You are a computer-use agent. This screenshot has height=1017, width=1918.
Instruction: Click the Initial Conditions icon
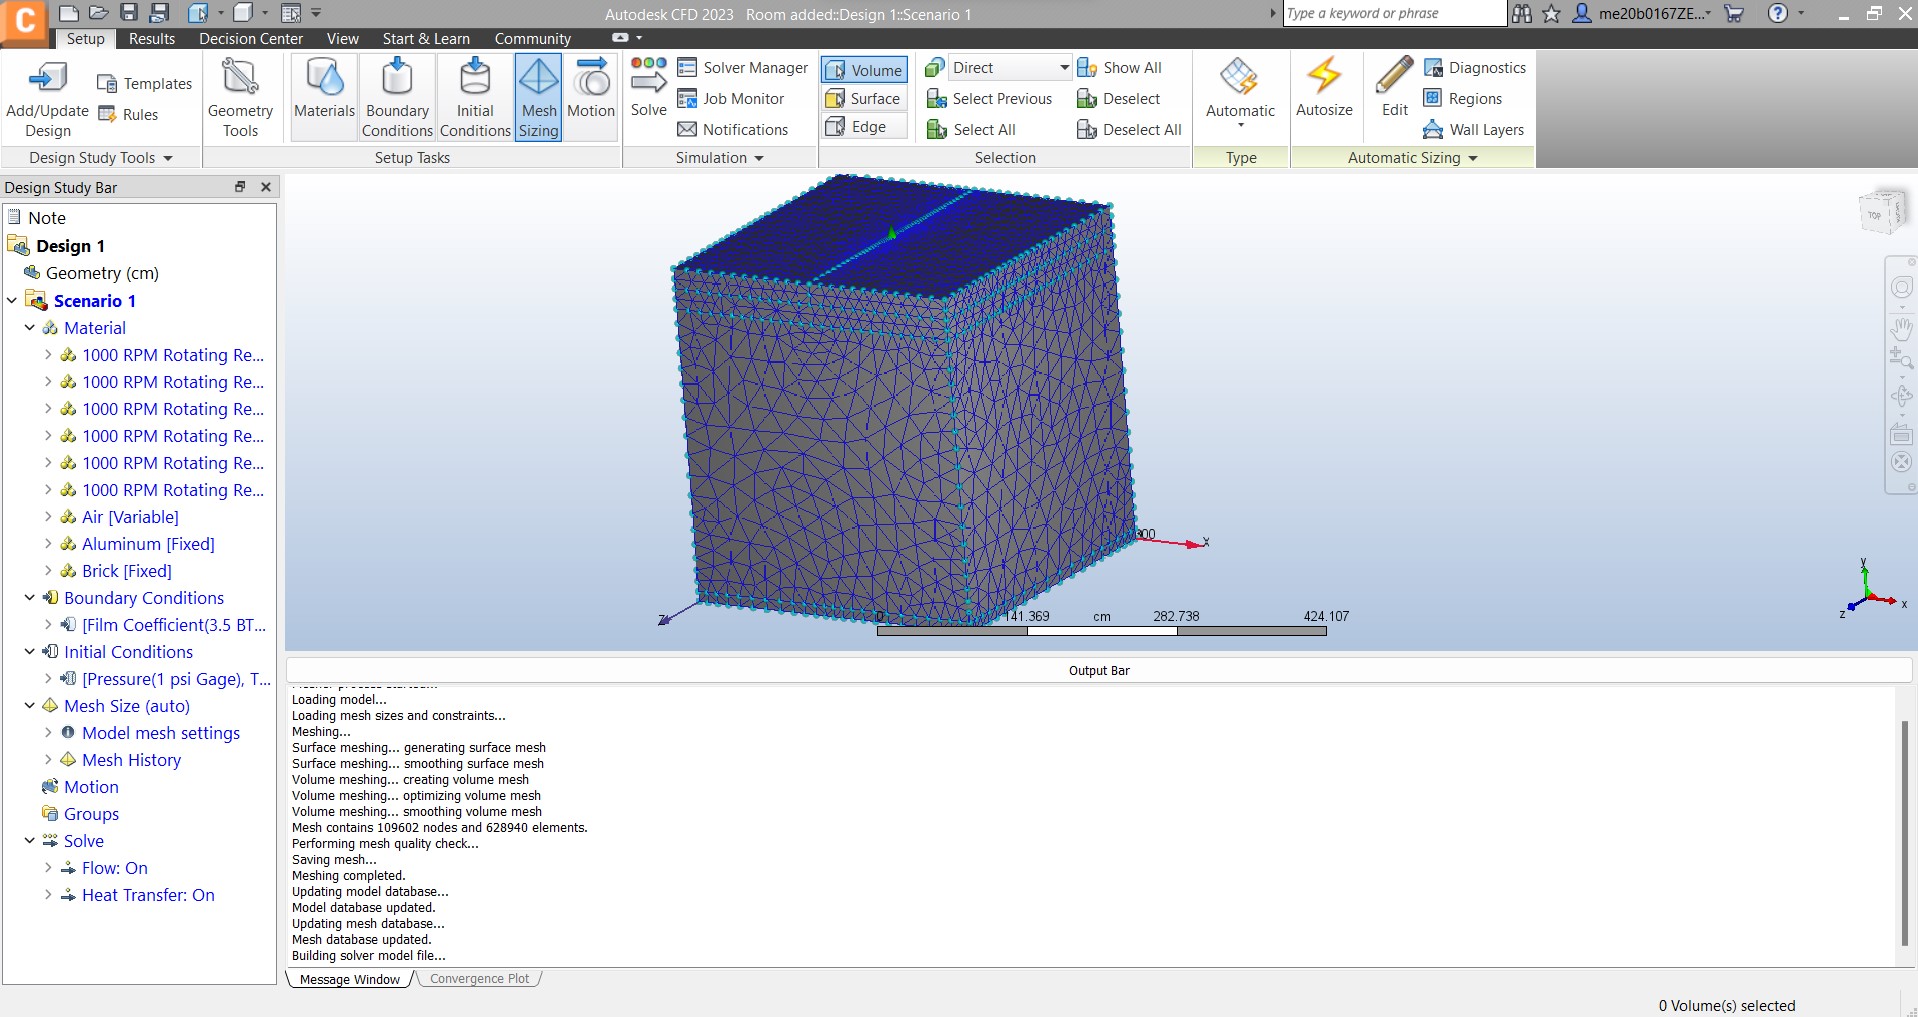click(x=474, y=95)
